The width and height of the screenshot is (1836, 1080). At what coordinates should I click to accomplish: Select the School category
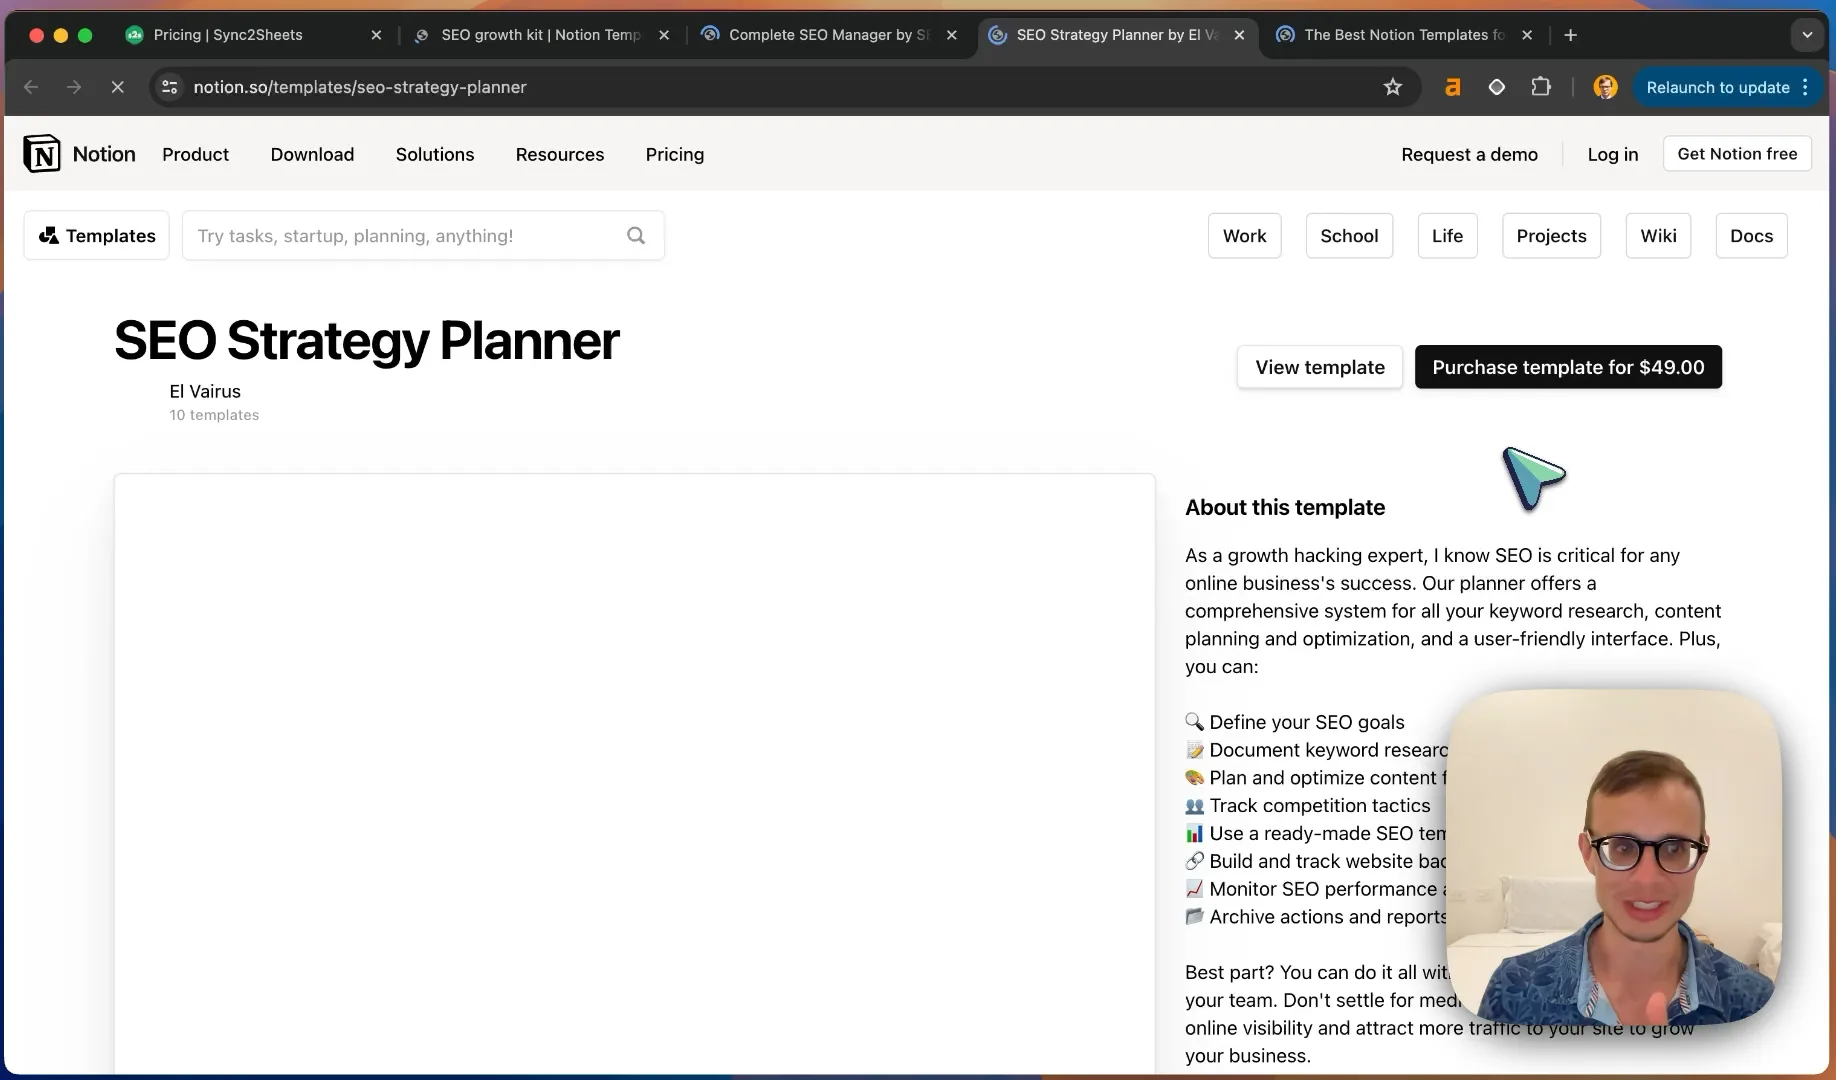[1349, 236]
